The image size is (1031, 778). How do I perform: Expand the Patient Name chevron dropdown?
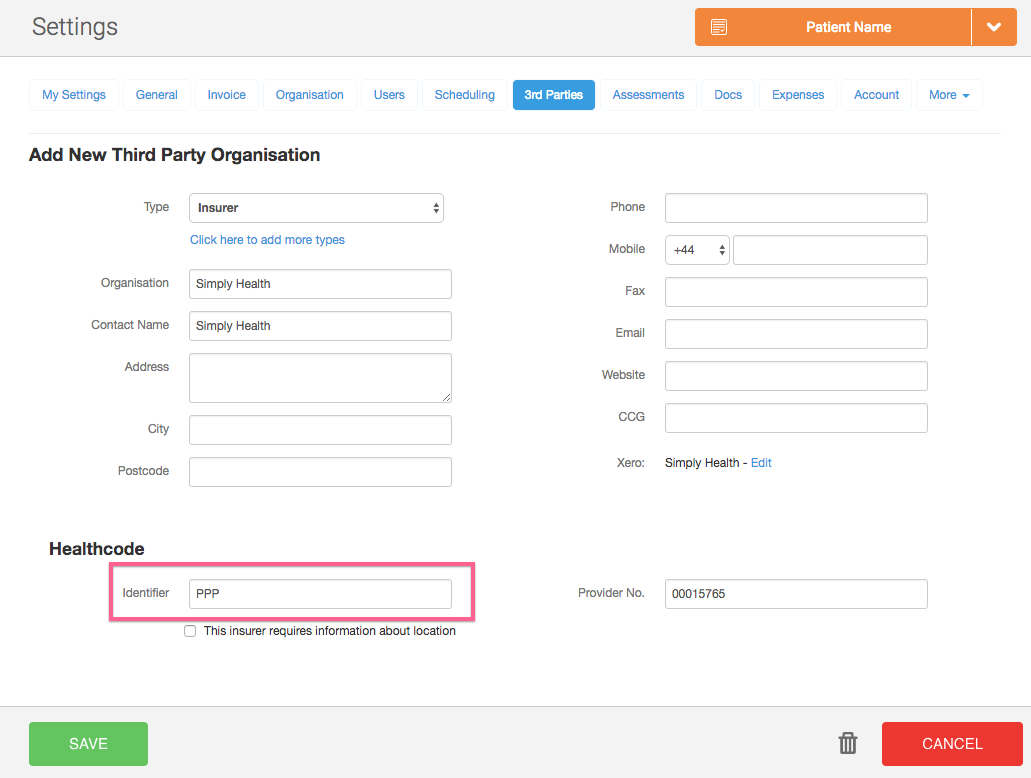coord(993,27)
